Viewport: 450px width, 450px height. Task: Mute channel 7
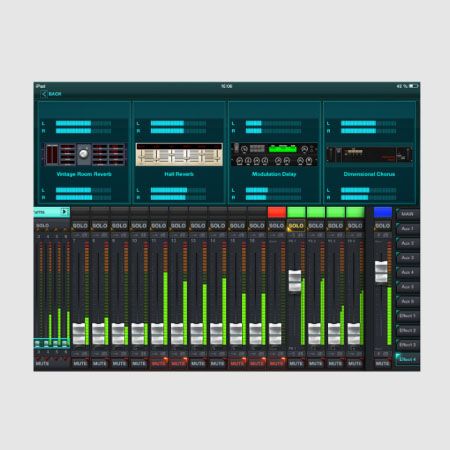coord(80,363)
